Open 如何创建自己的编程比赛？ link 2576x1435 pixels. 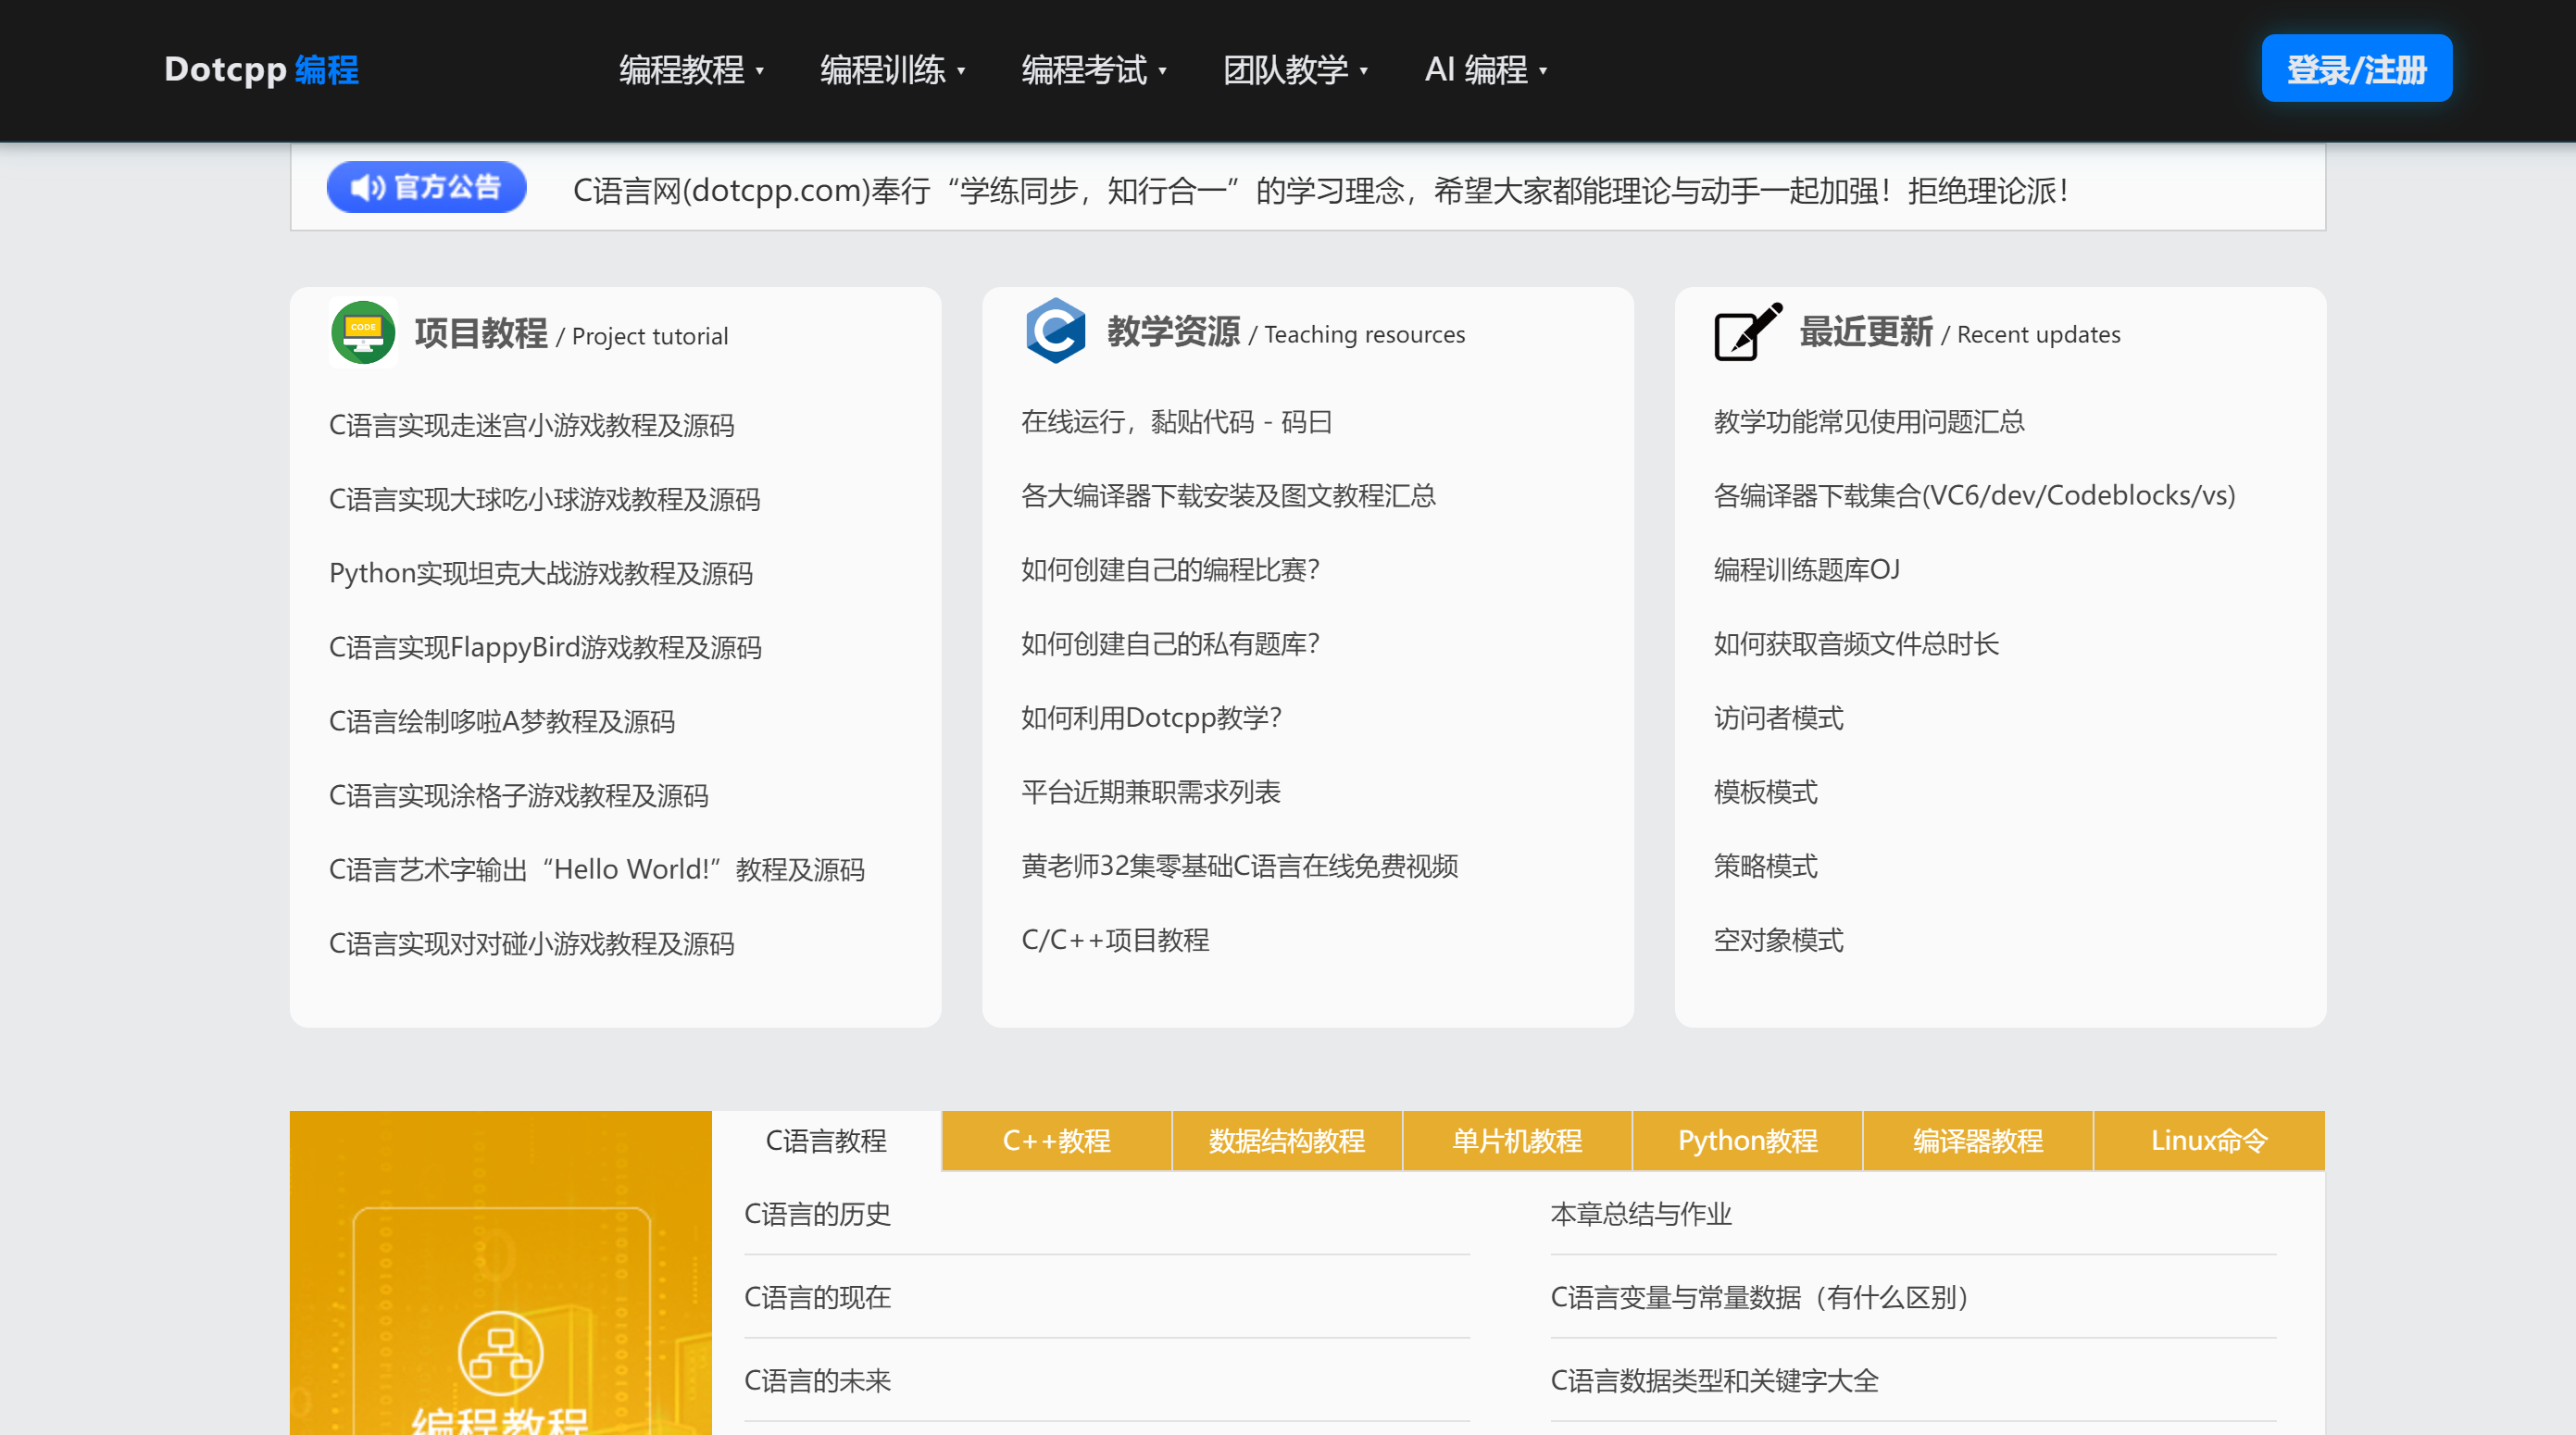pos(1170,570)
